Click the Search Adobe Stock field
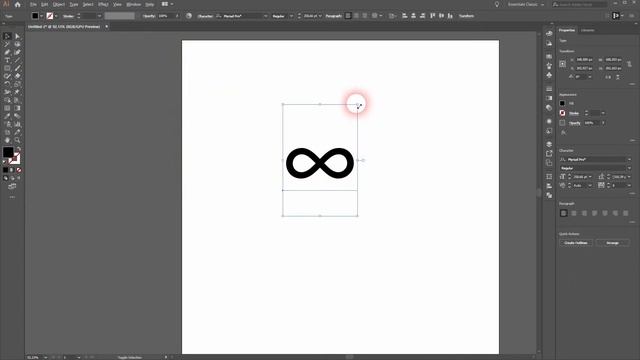 580,4
